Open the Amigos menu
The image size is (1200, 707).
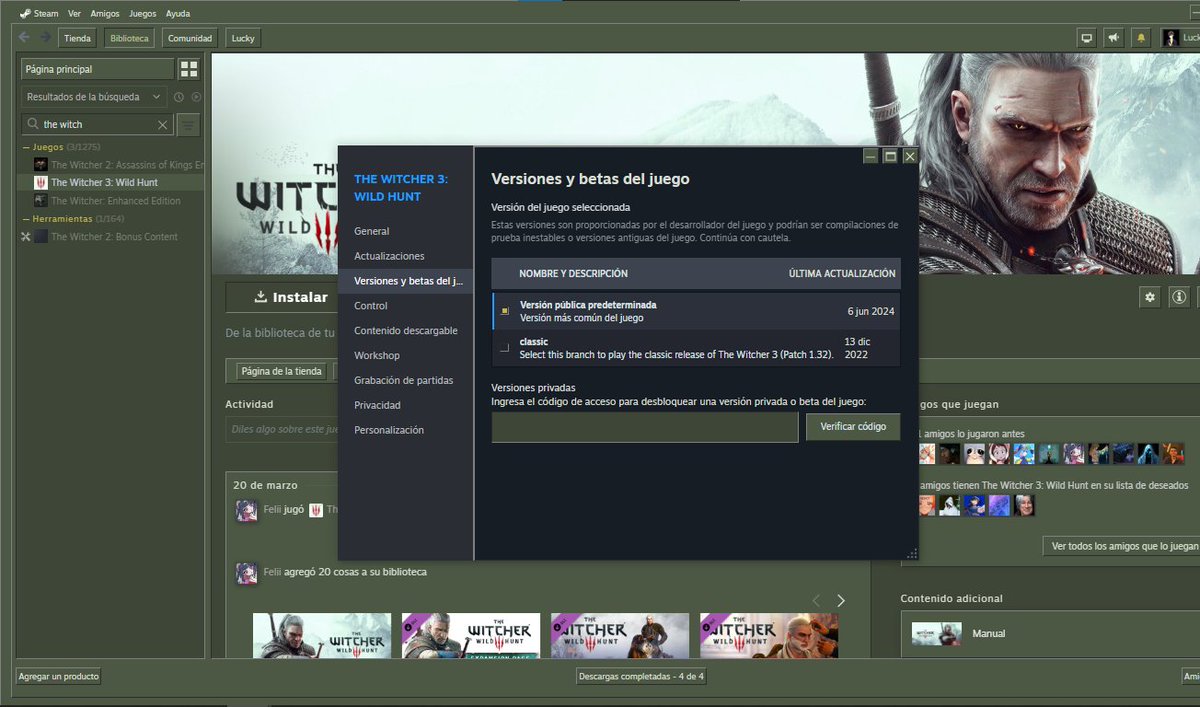[105, 14]
